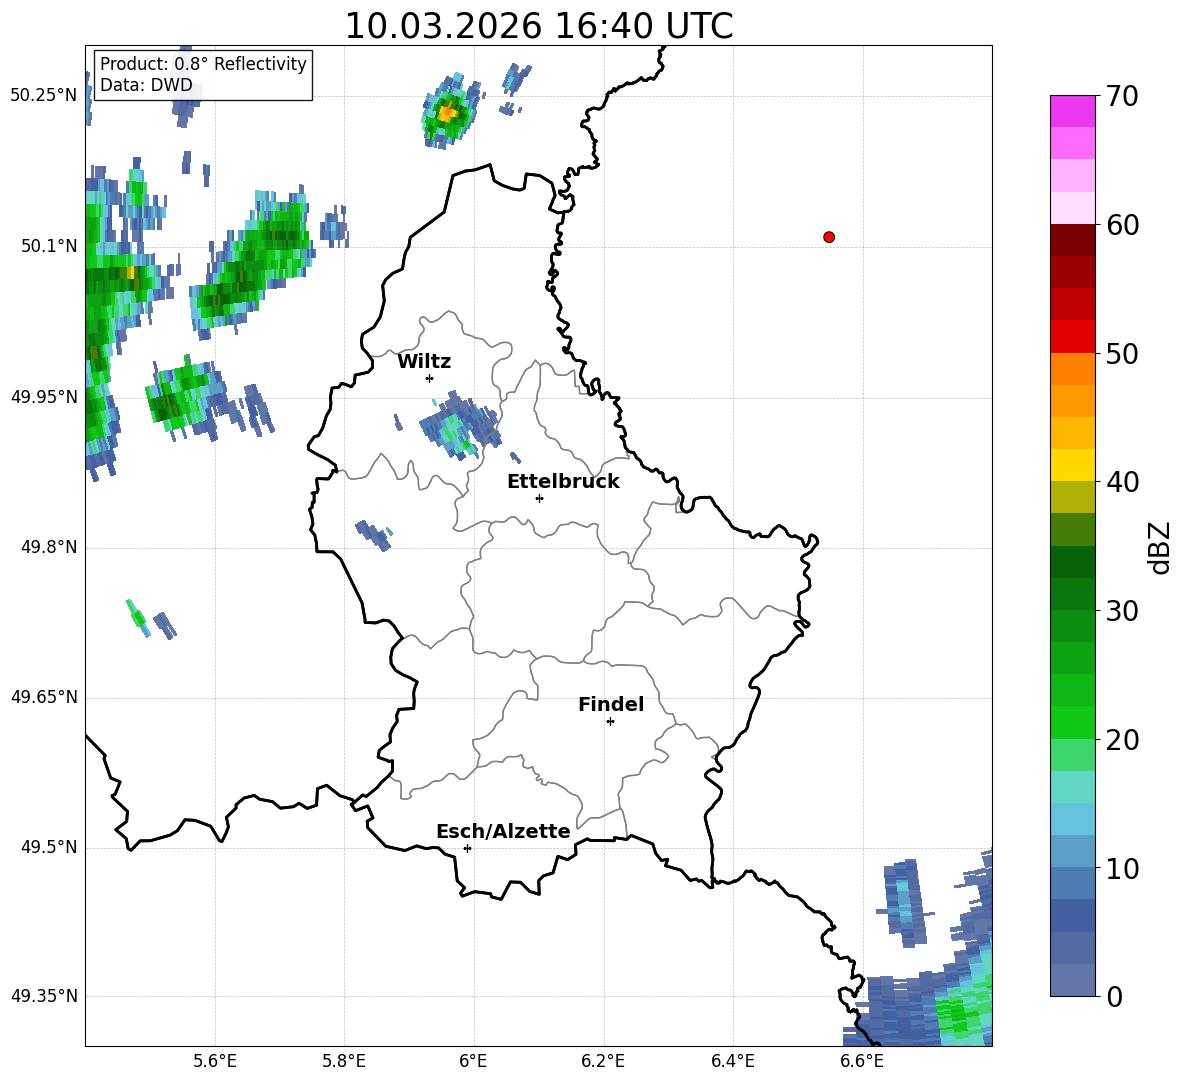
Task: Pick the dark green swatch above 30
Action: 1072,594
